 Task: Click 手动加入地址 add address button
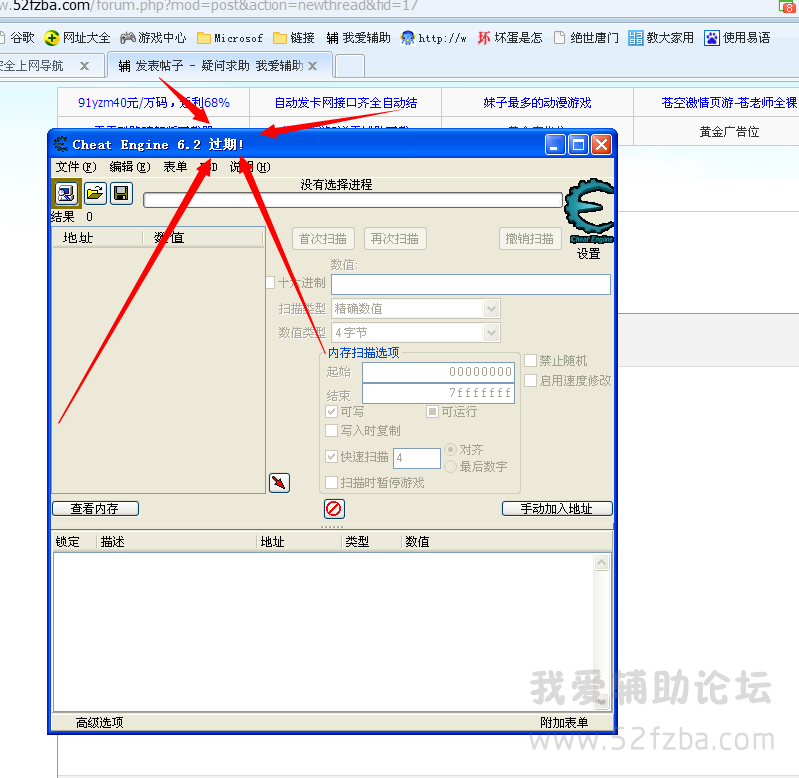coord(557,508)
